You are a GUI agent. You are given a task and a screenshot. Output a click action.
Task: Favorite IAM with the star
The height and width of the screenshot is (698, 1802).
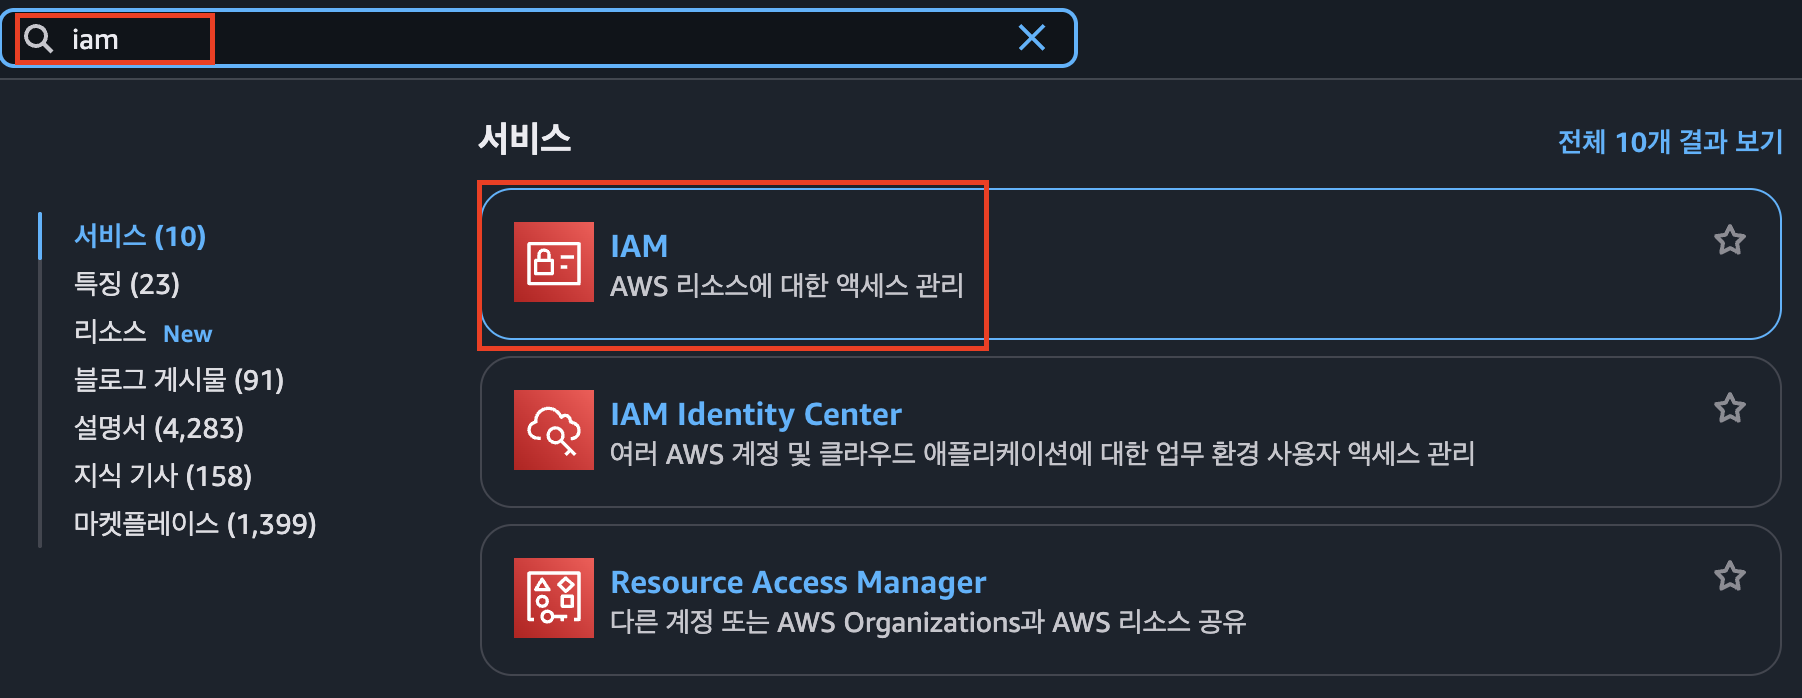click(x=1729, y=240)
